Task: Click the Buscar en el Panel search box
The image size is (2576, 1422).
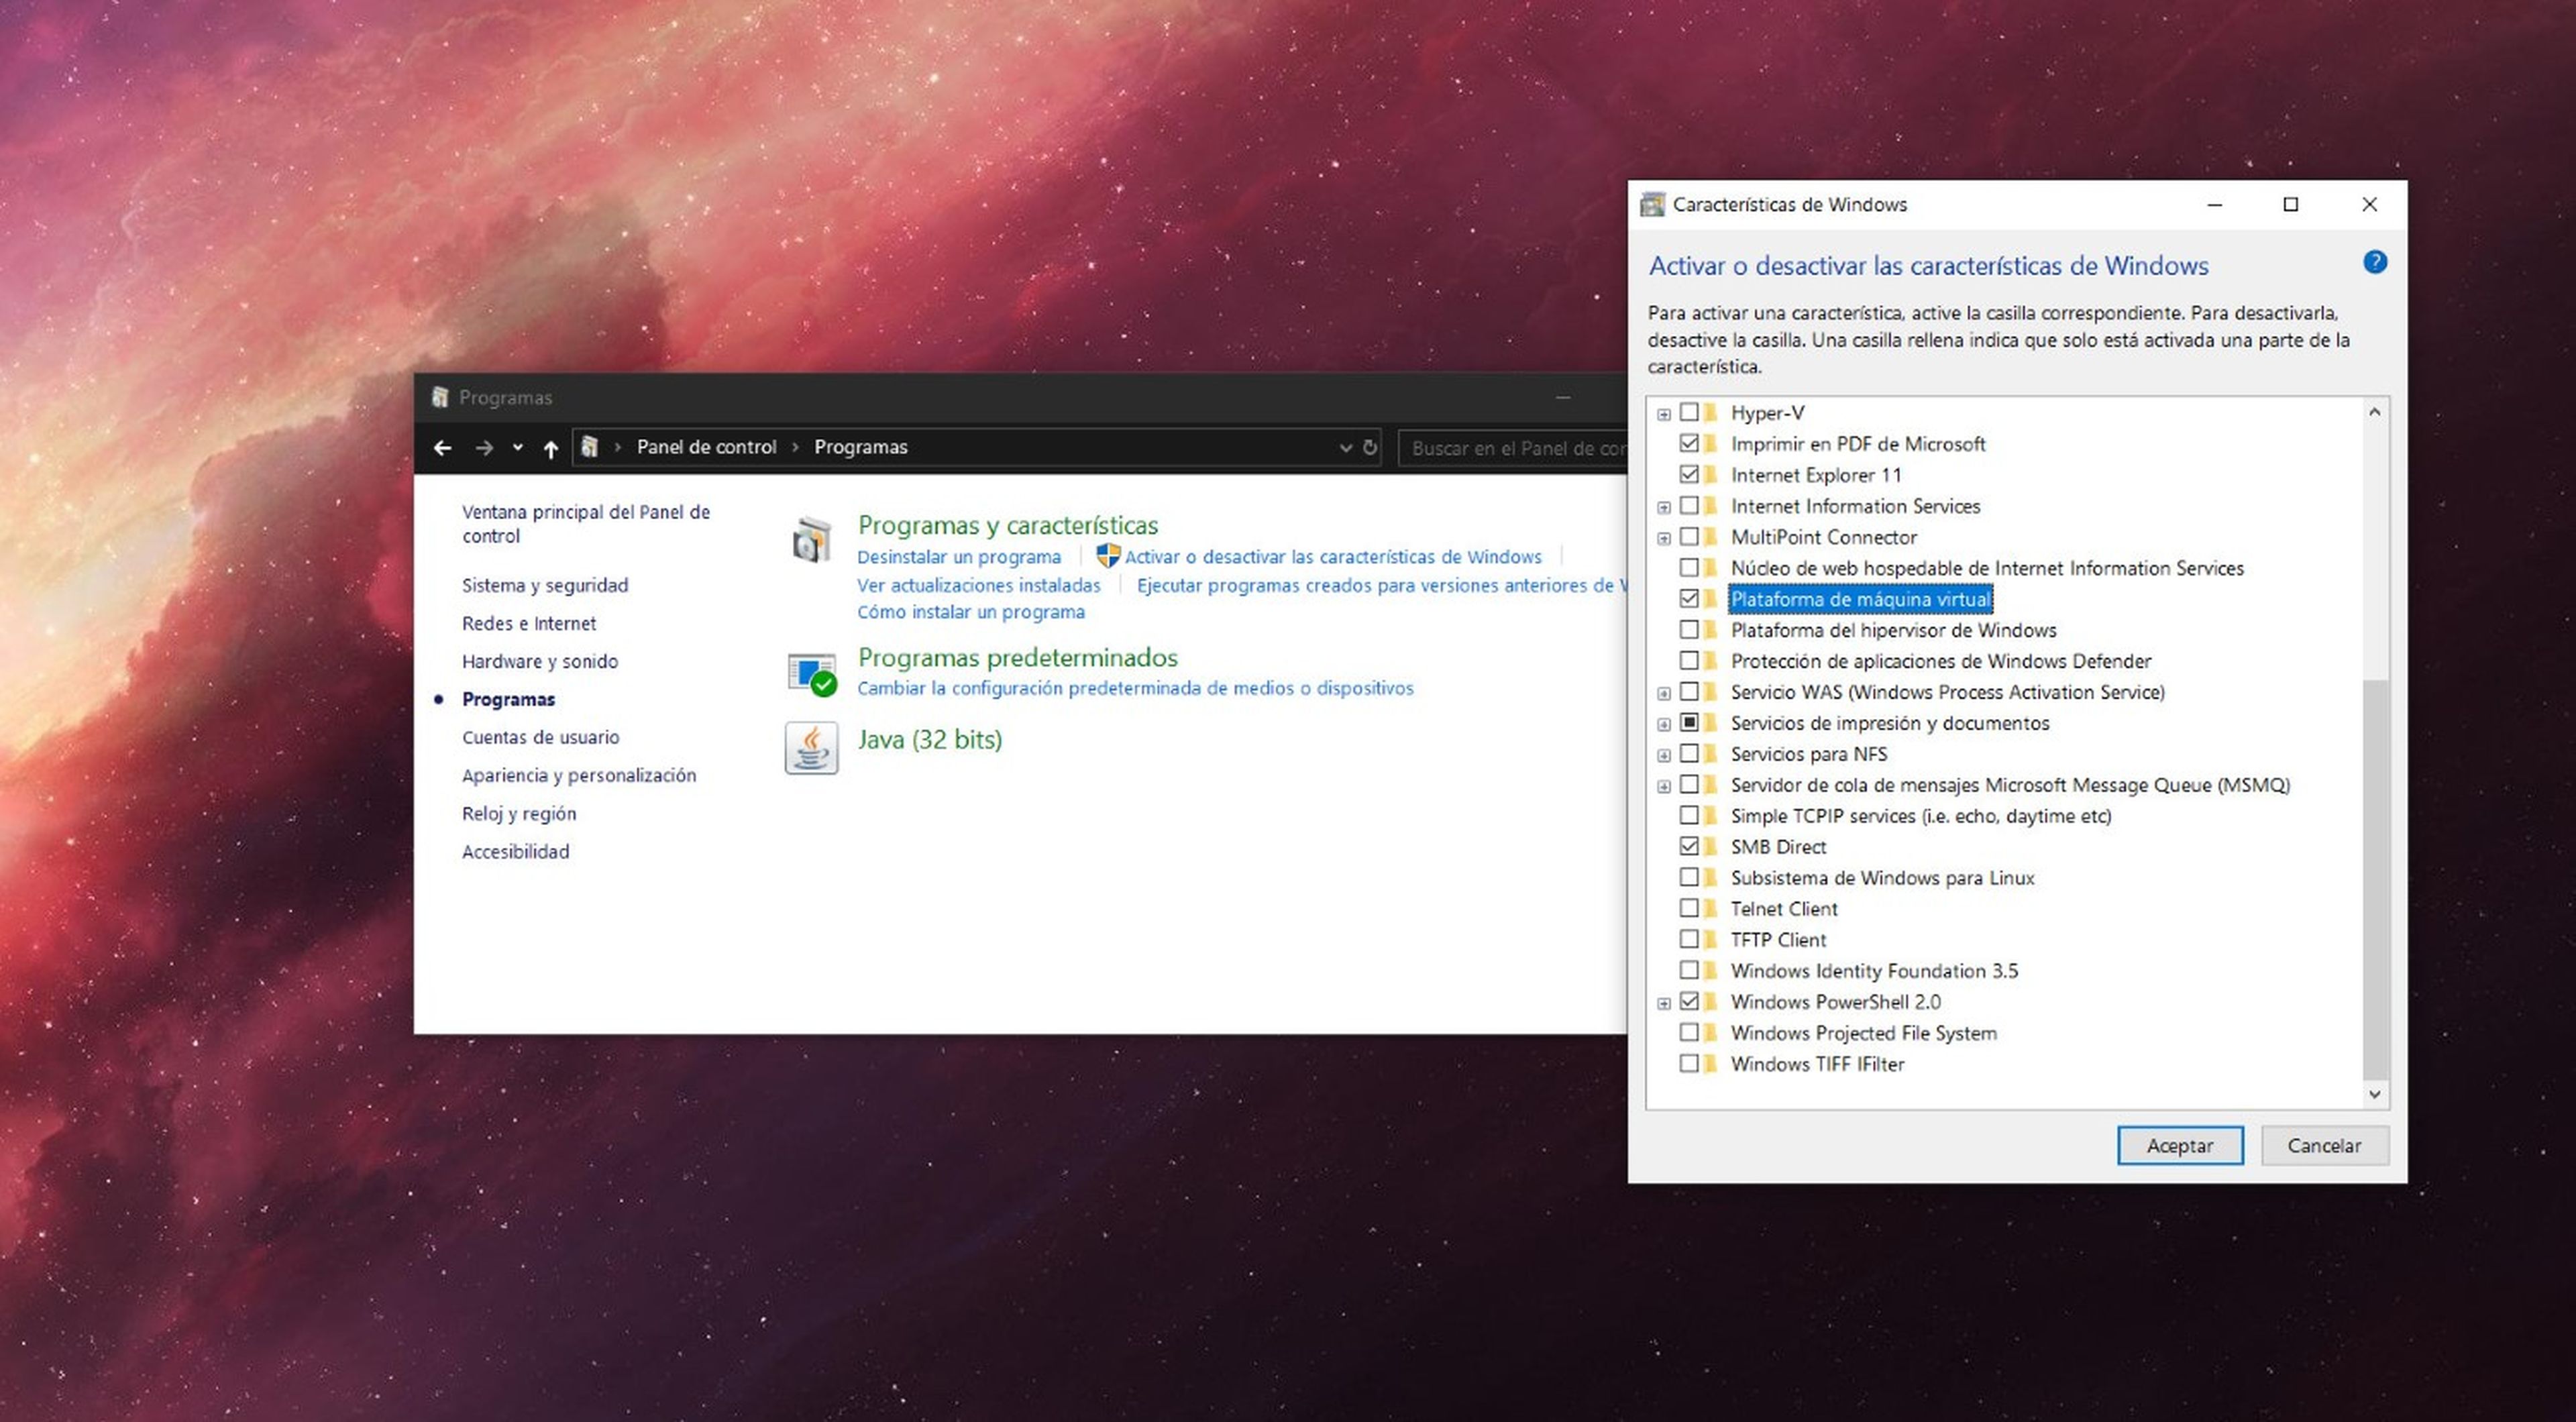Action: [x=1513, y=448]
